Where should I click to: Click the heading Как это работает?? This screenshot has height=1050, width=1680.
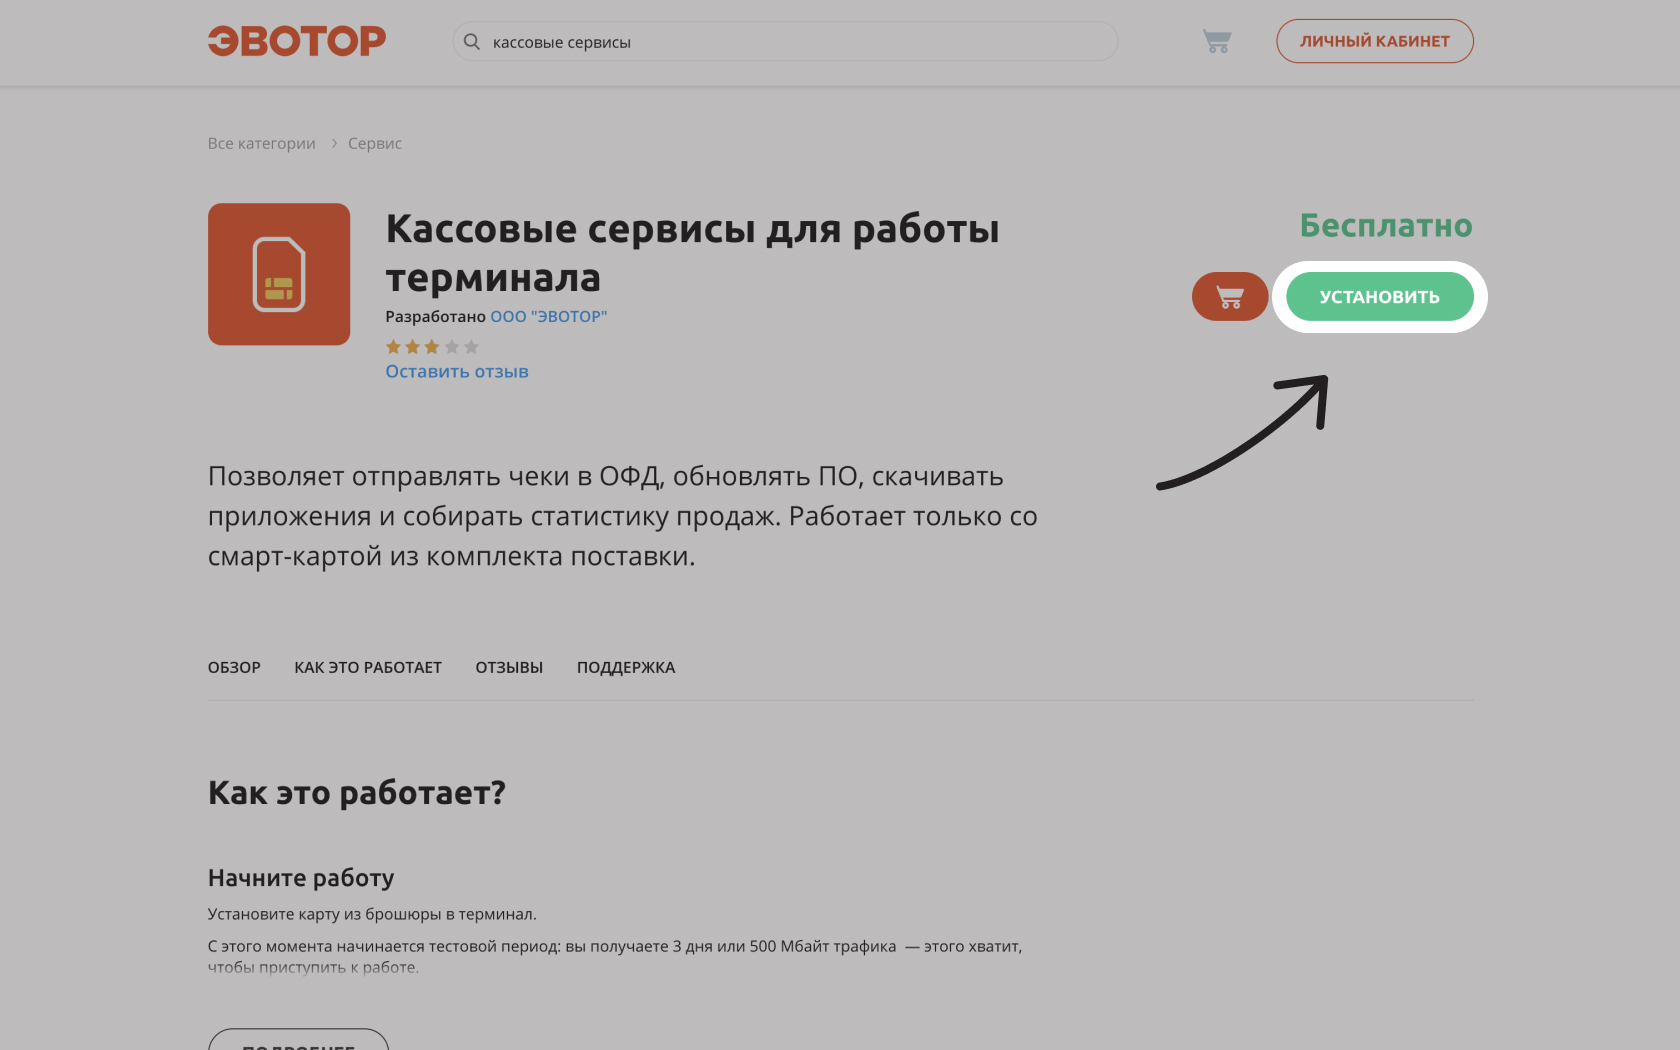(357, 793)
